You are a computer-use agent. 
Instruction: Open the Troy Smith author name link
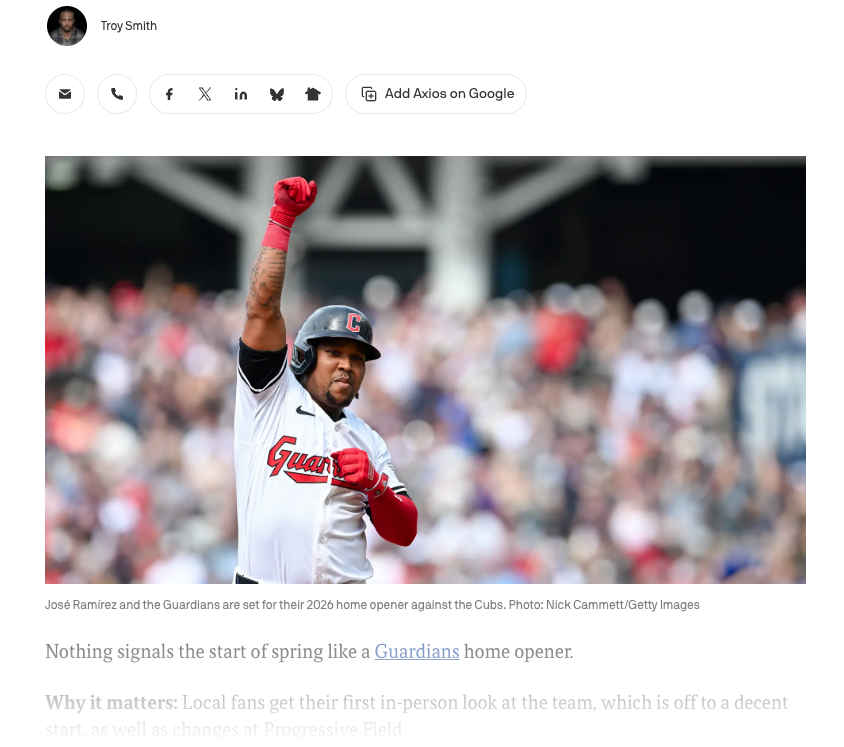[129, 26]
